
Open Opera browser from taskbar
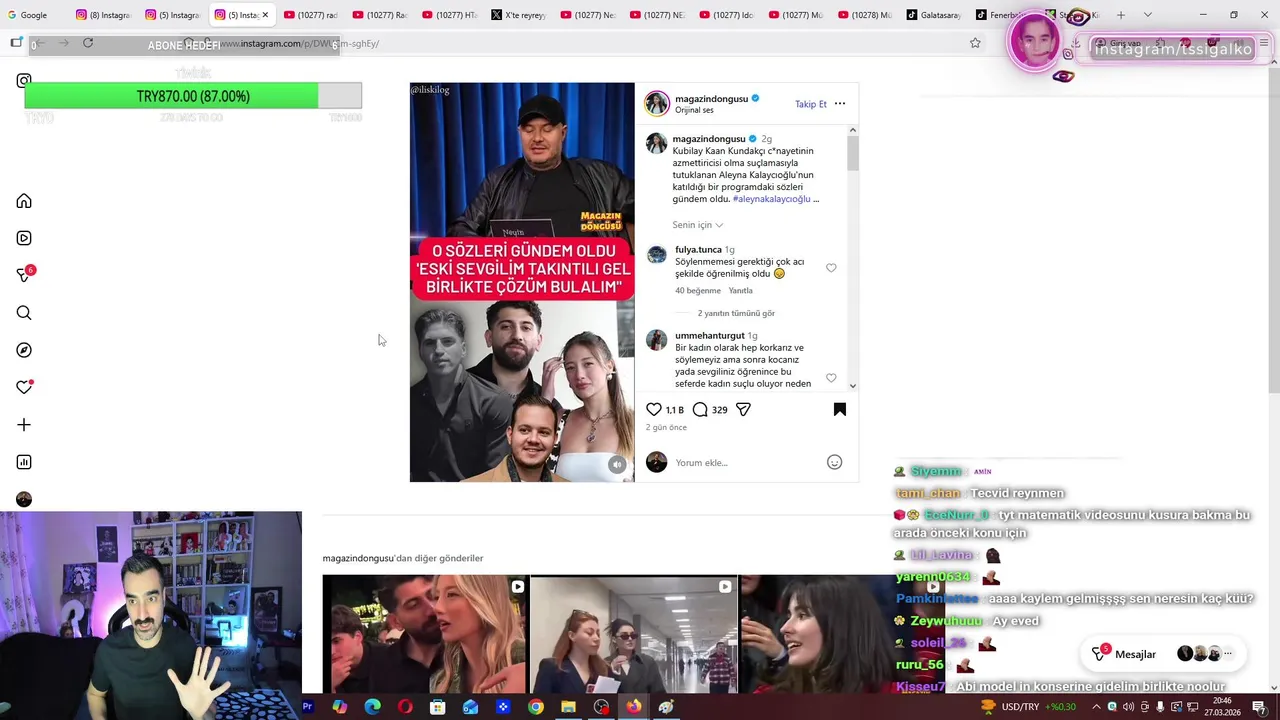point(405,707)
